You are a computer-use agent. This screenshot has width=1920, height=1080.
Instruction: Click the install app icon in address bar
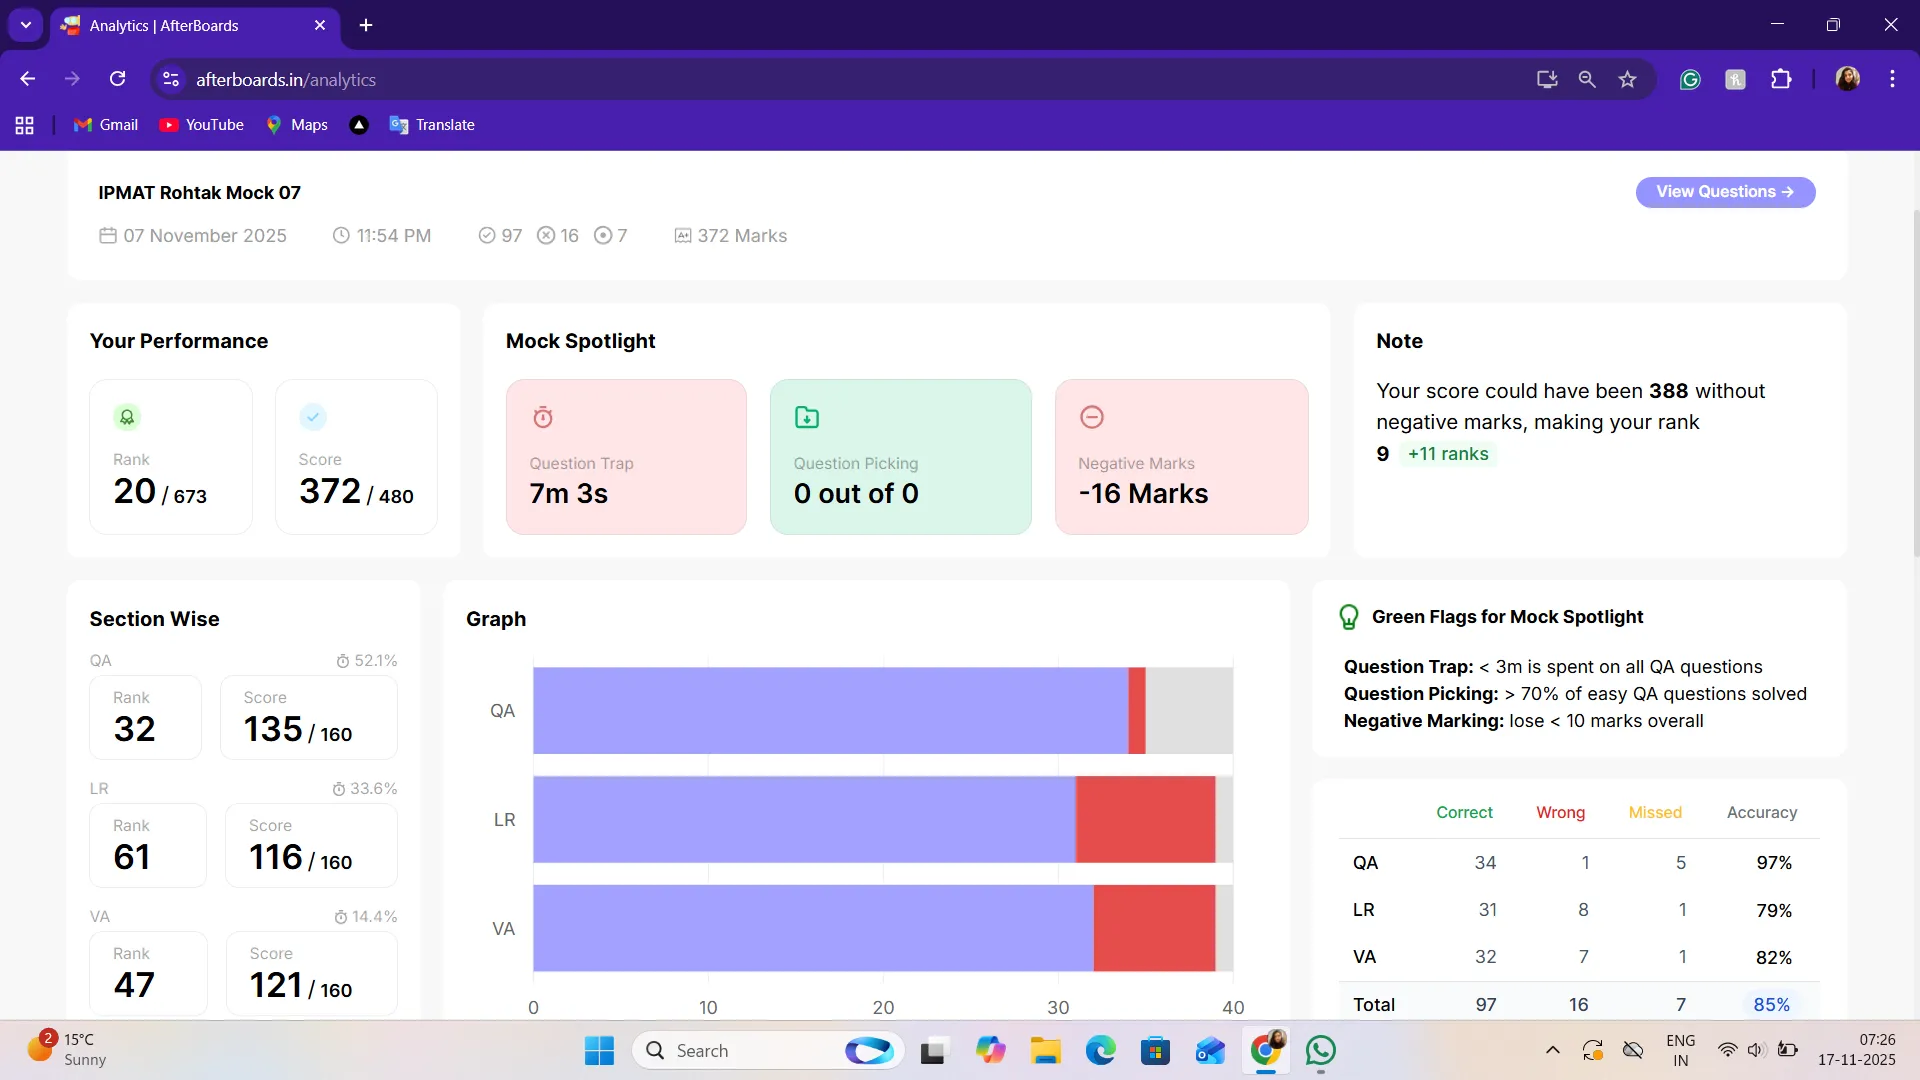1547,79
